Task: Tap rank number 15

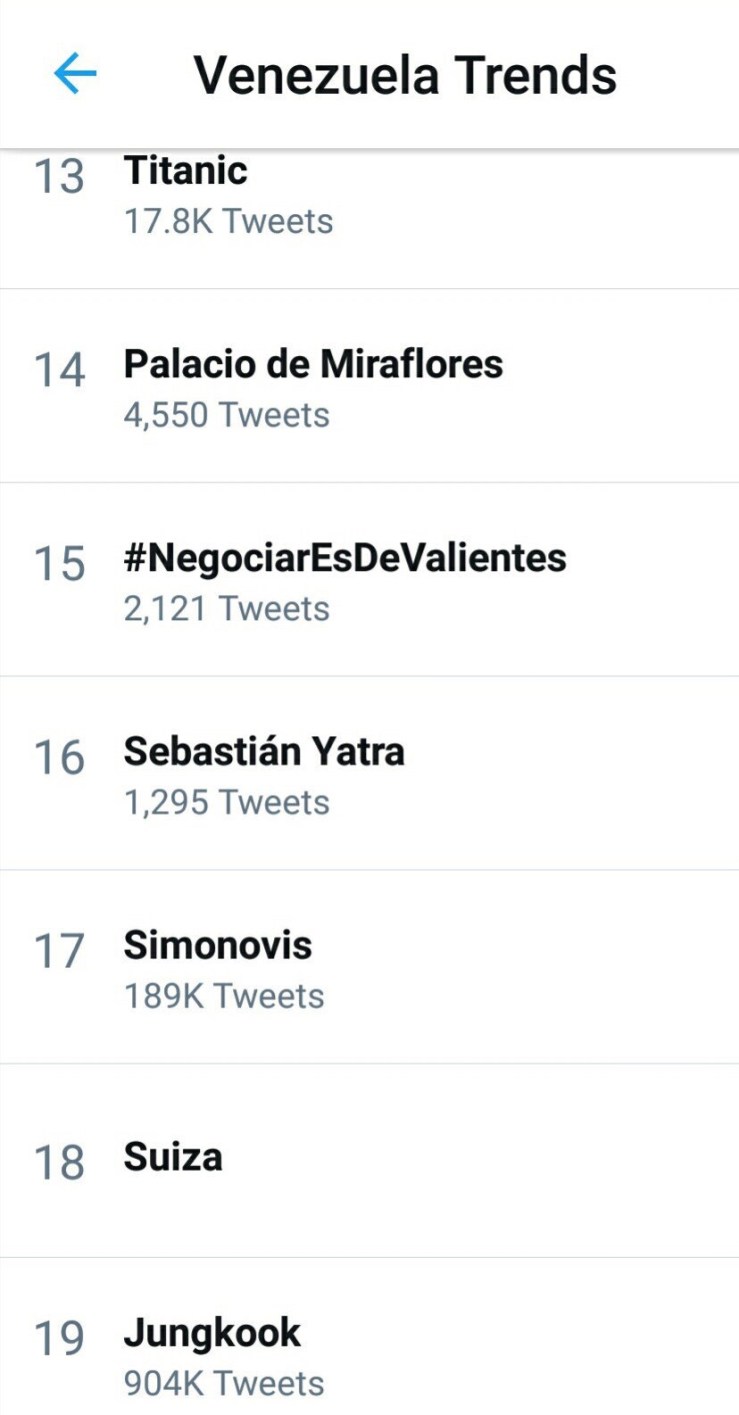Action: coord(60,564)
